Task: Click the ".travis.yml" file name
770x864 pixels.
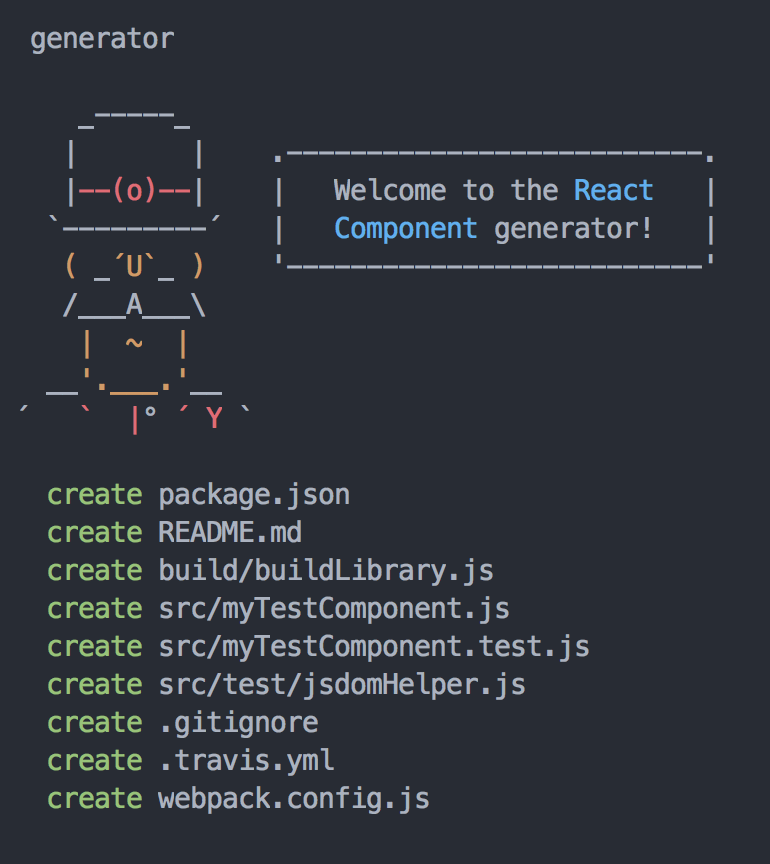Action: 246,760
